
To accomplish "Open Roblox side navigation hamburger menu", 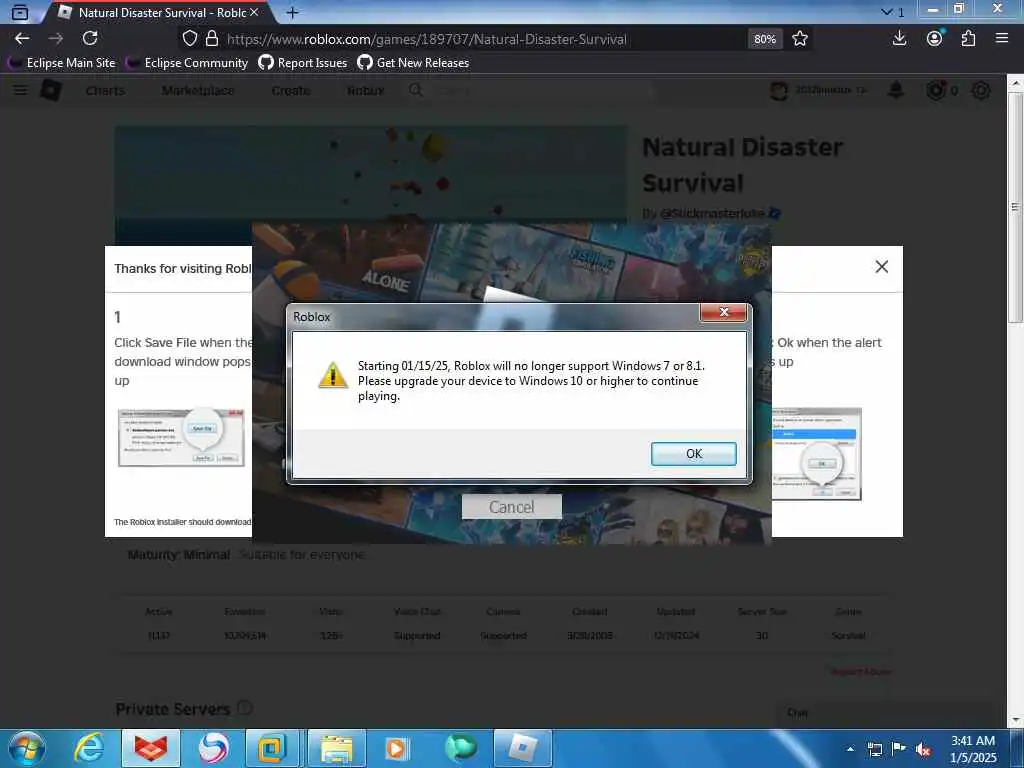I will coord(21,90).
